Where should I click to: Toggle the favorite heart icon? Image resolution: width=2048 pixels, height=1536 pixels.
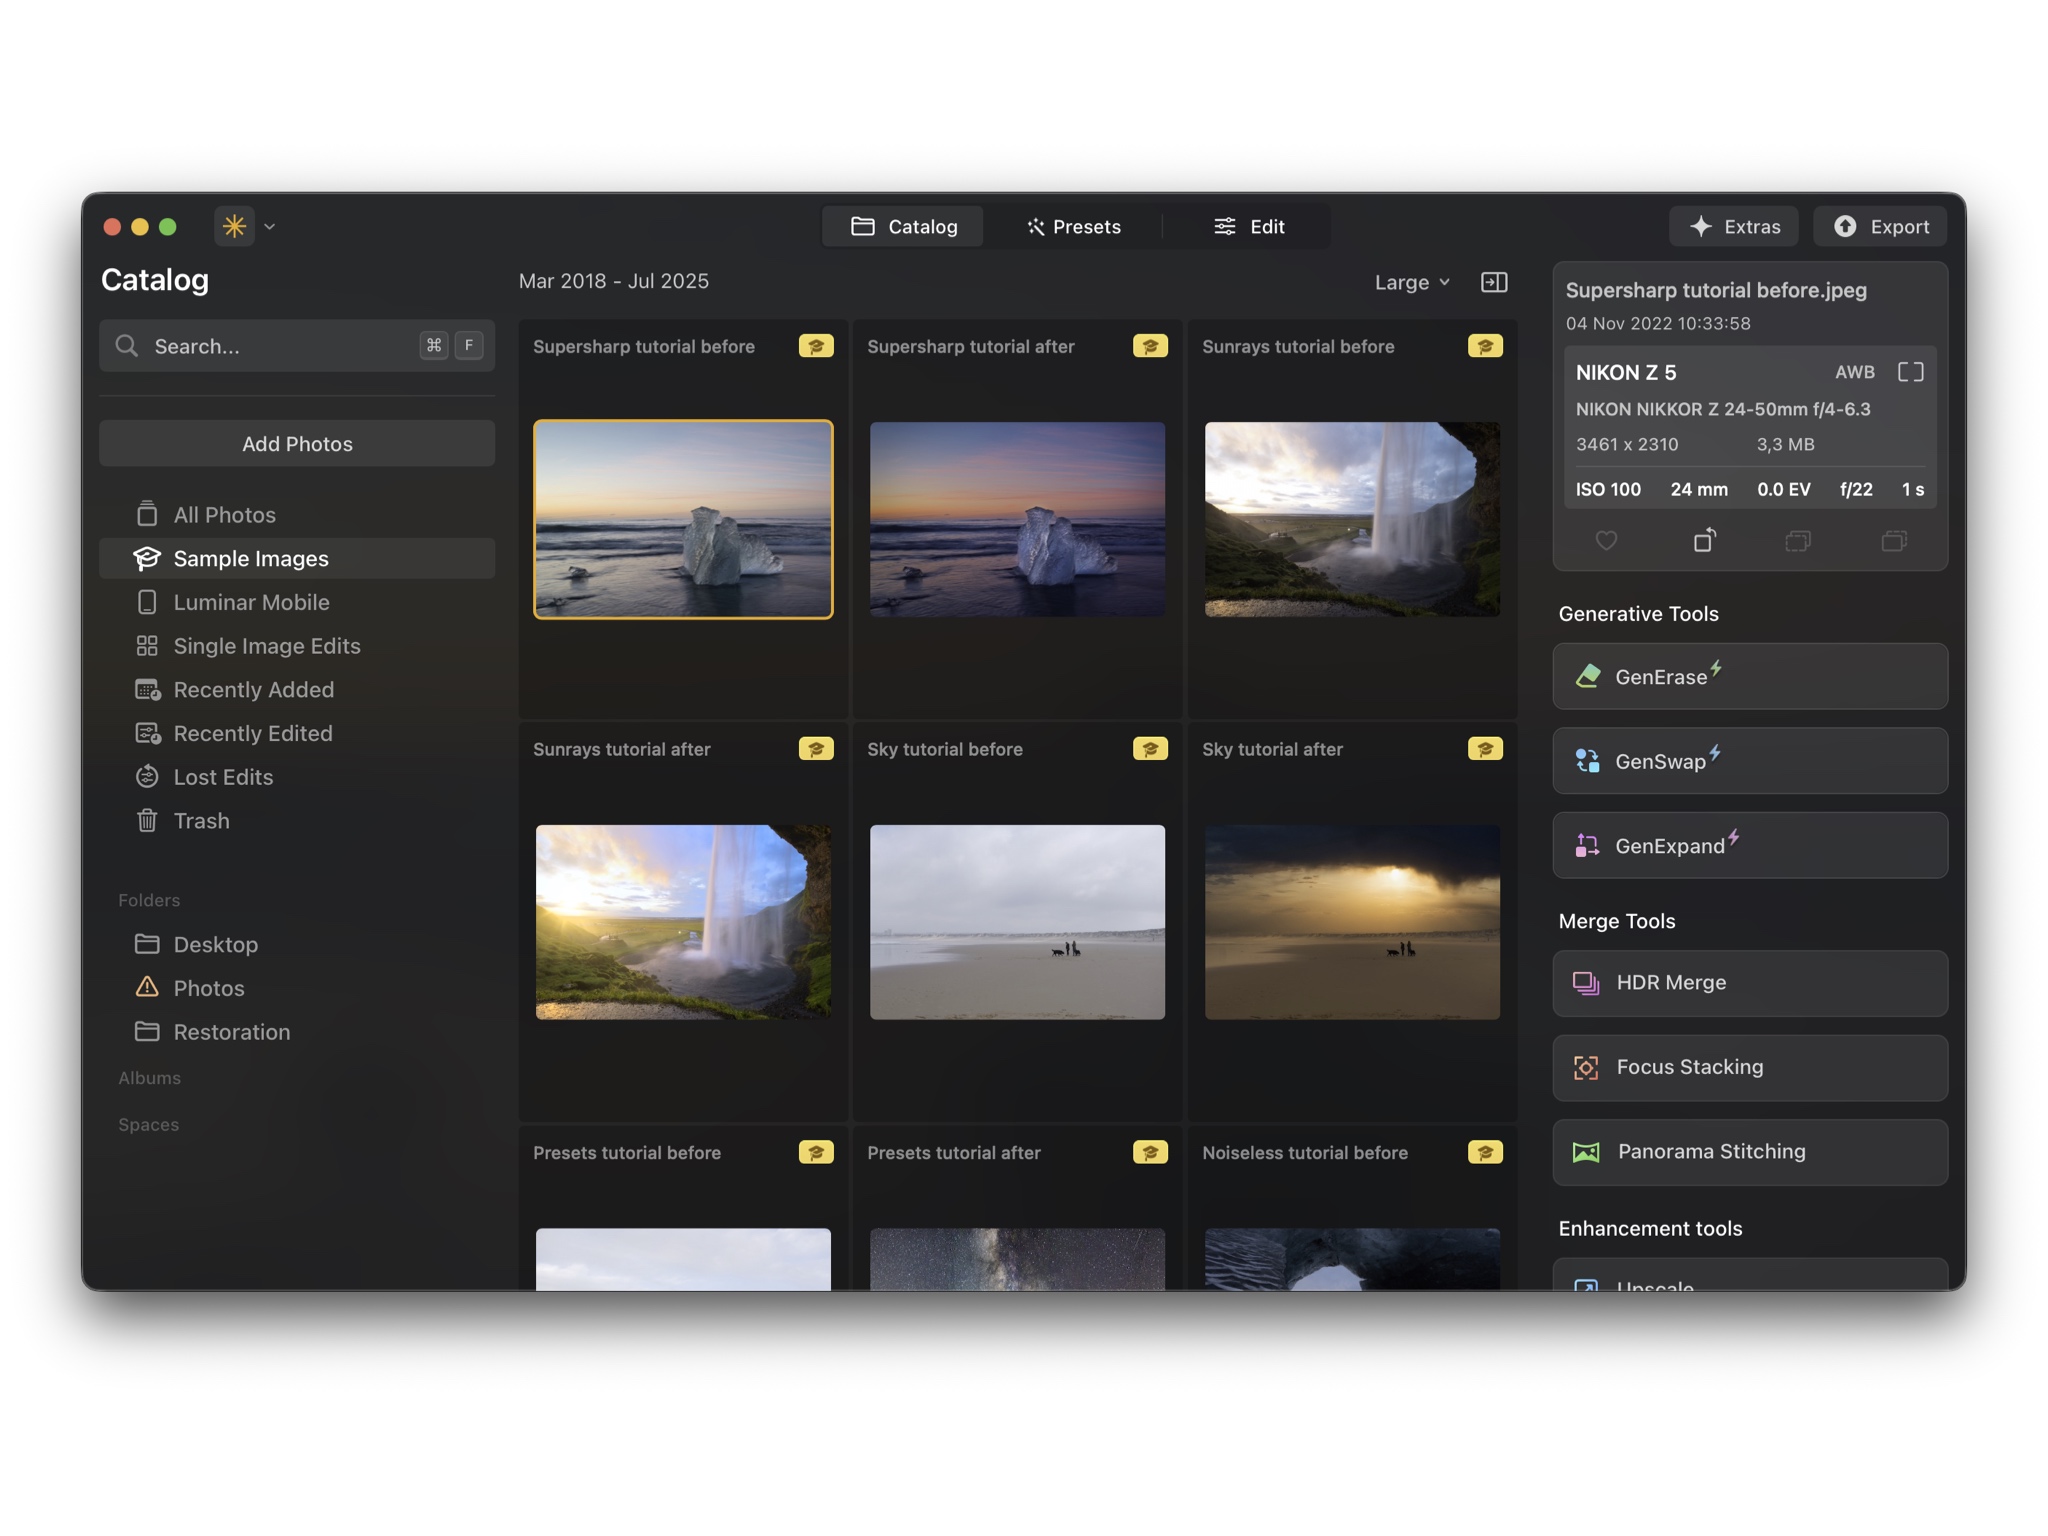click(x=1606, y=541)
